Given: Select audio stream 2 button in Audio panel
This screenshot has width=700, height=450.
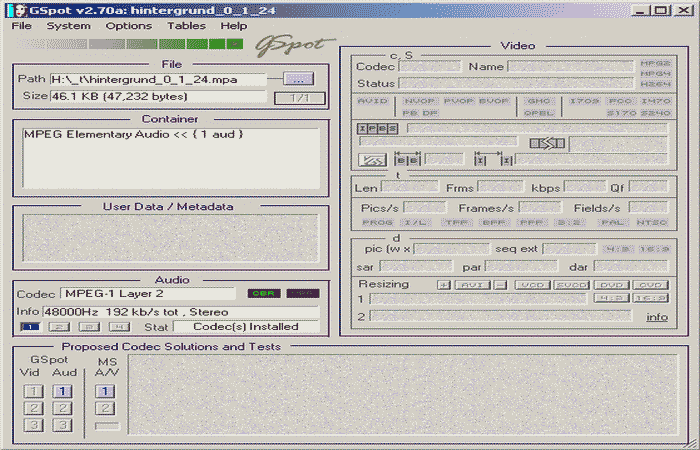Looking at the screenshot, I should coord(59,327).
